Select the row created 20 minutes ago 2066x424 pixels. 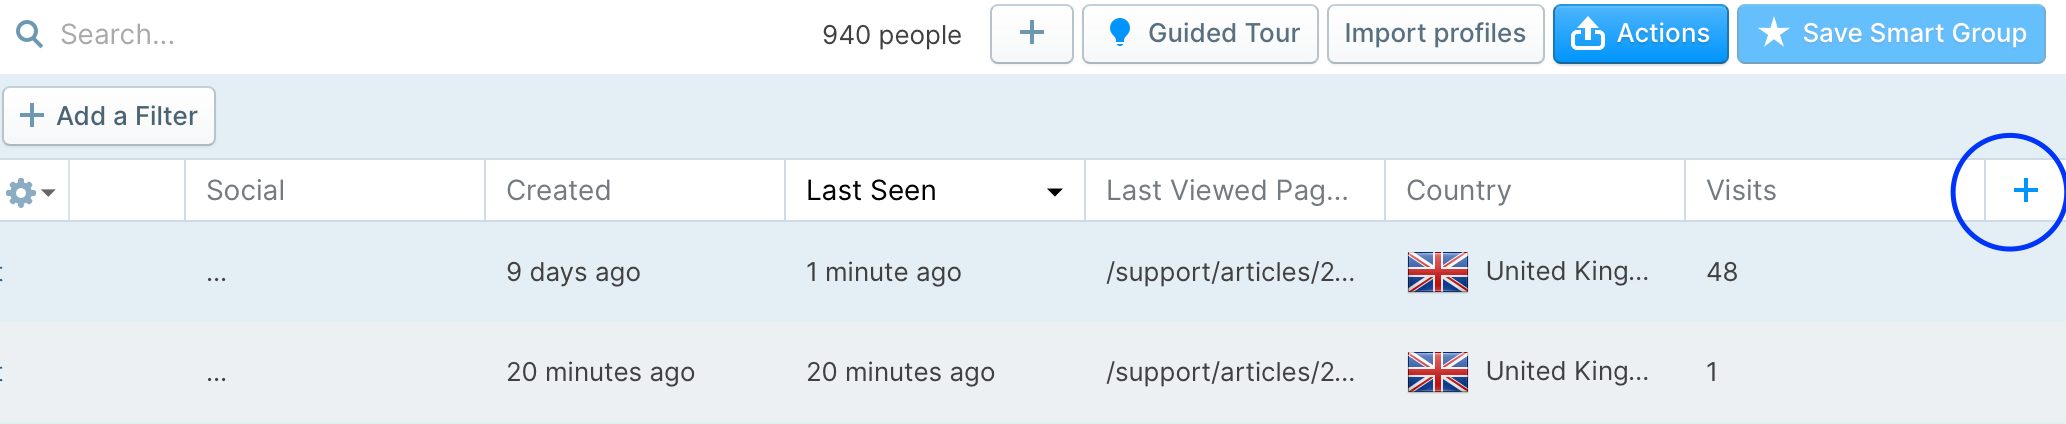pyautogui.click(x=600, y=372)
